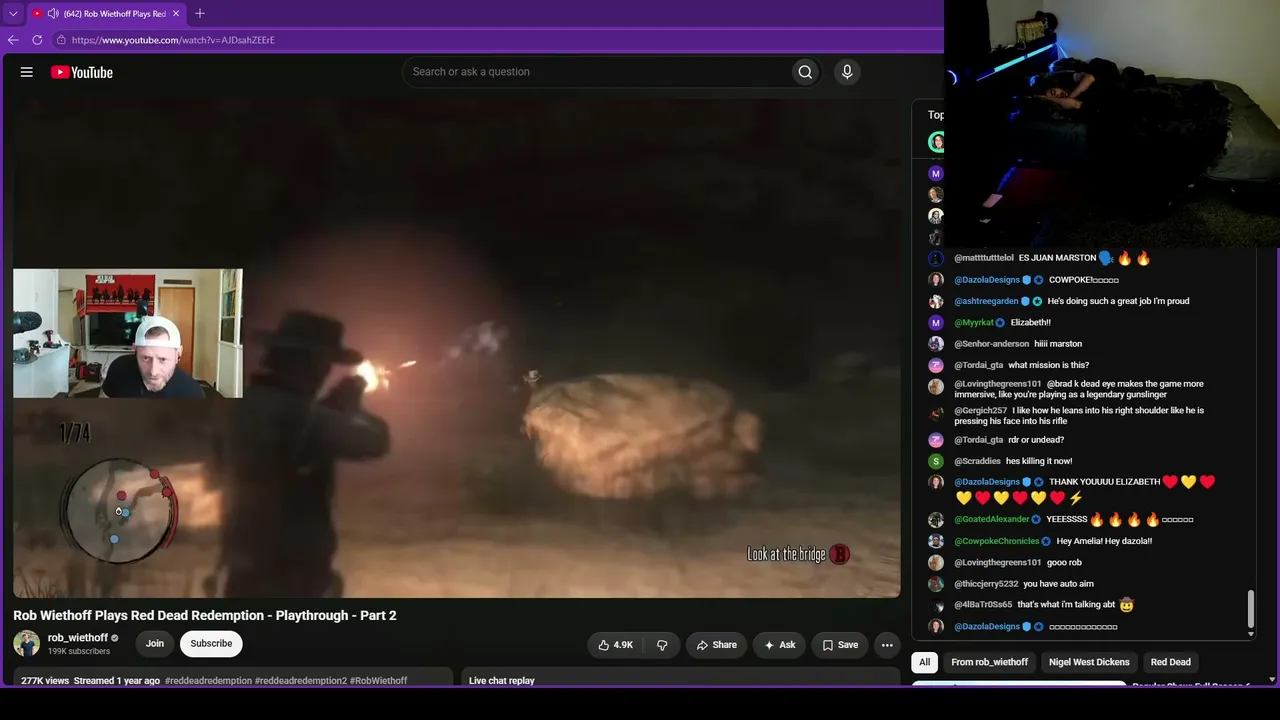Click the @CowpokeChronicles username in chat
The height and width of the screenshot is (720, 1280).
[997, 541]
